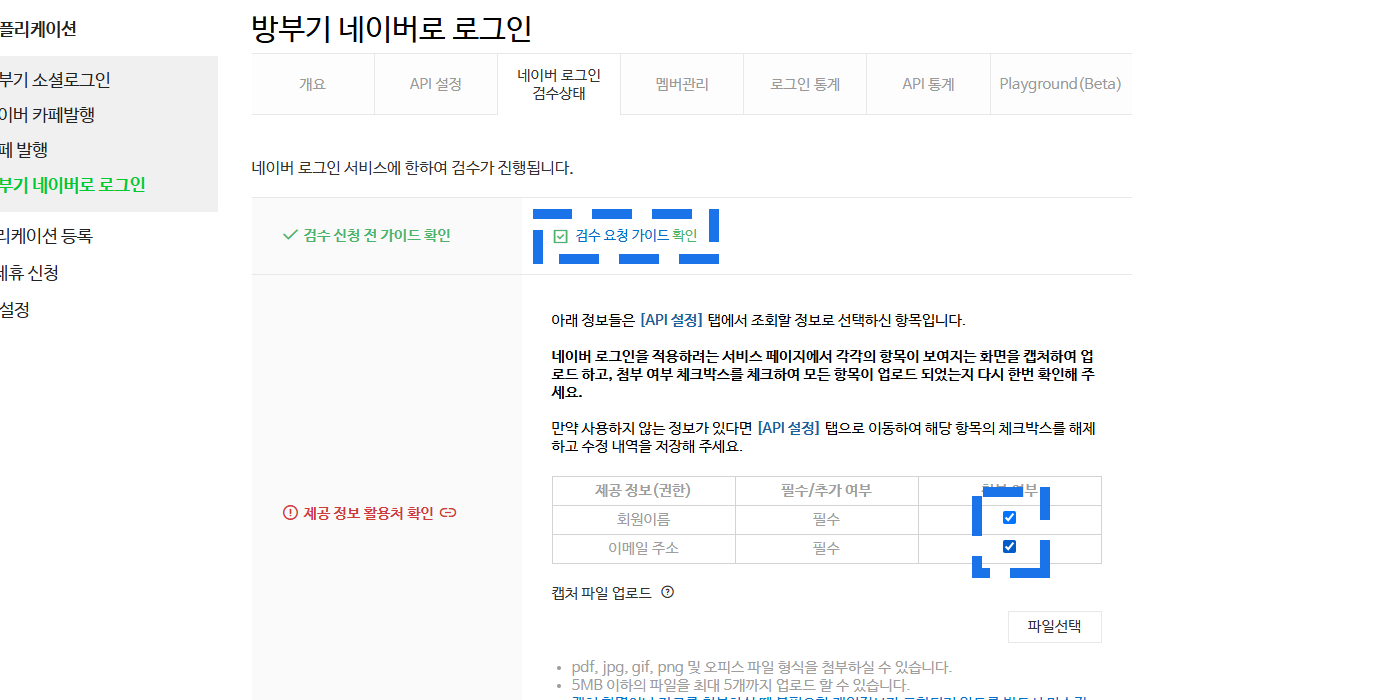This screenshot has height=700, width=1400.
Task: Click the 필수/추가 여부 column header
Action: [x=827, y=490]
